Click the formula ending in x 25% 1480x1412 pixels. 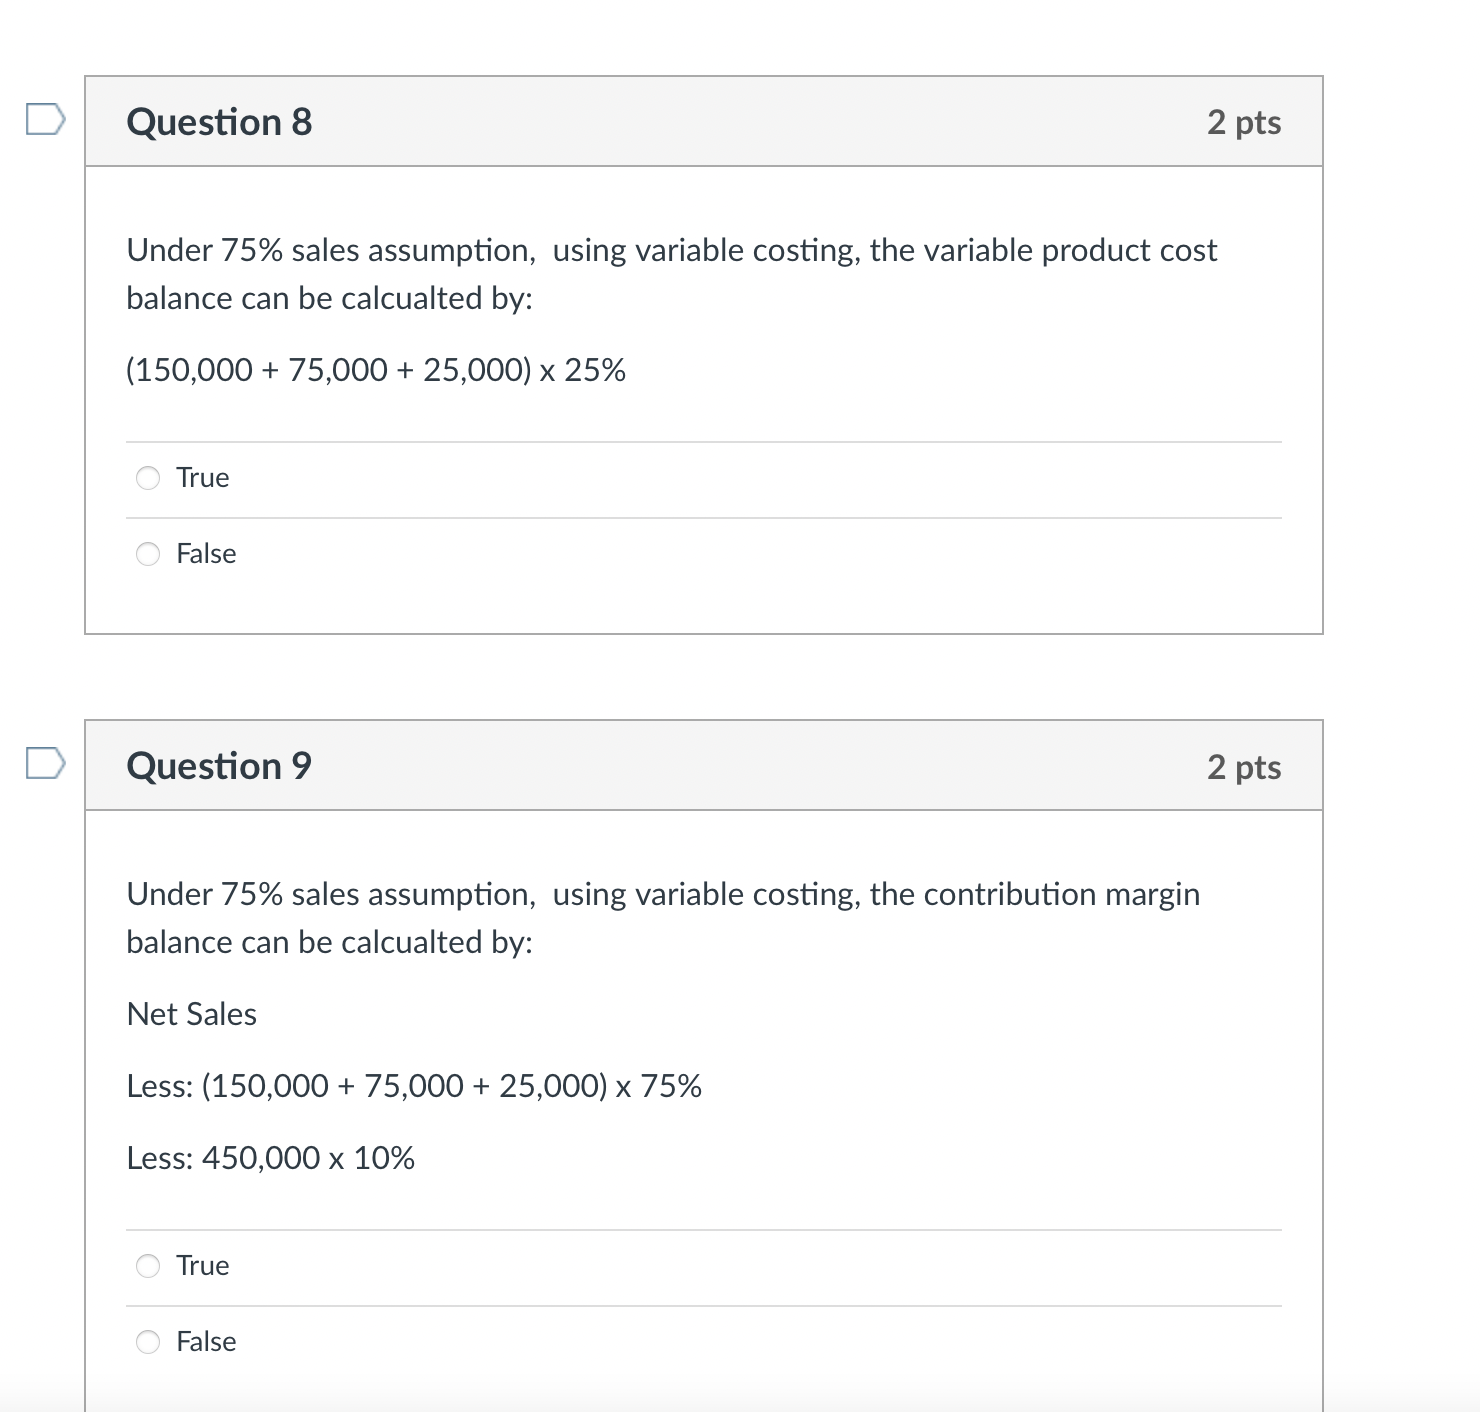pyautogui.click(x=376, y=371)
